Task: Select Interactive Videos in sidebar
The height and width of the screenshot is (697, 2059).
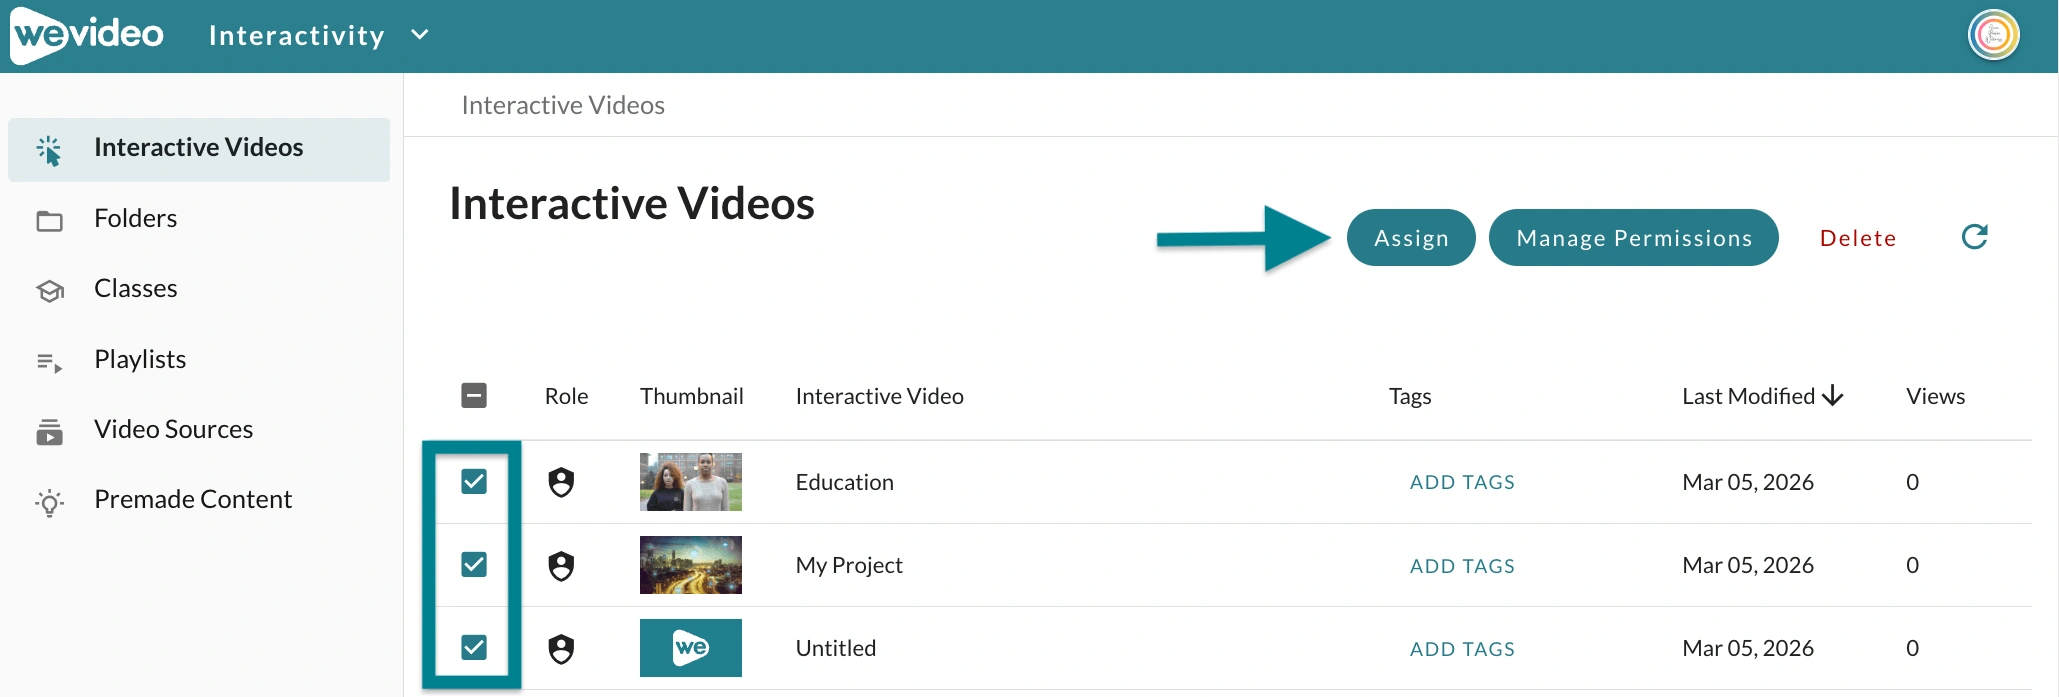Action: (x=199, y=149)
